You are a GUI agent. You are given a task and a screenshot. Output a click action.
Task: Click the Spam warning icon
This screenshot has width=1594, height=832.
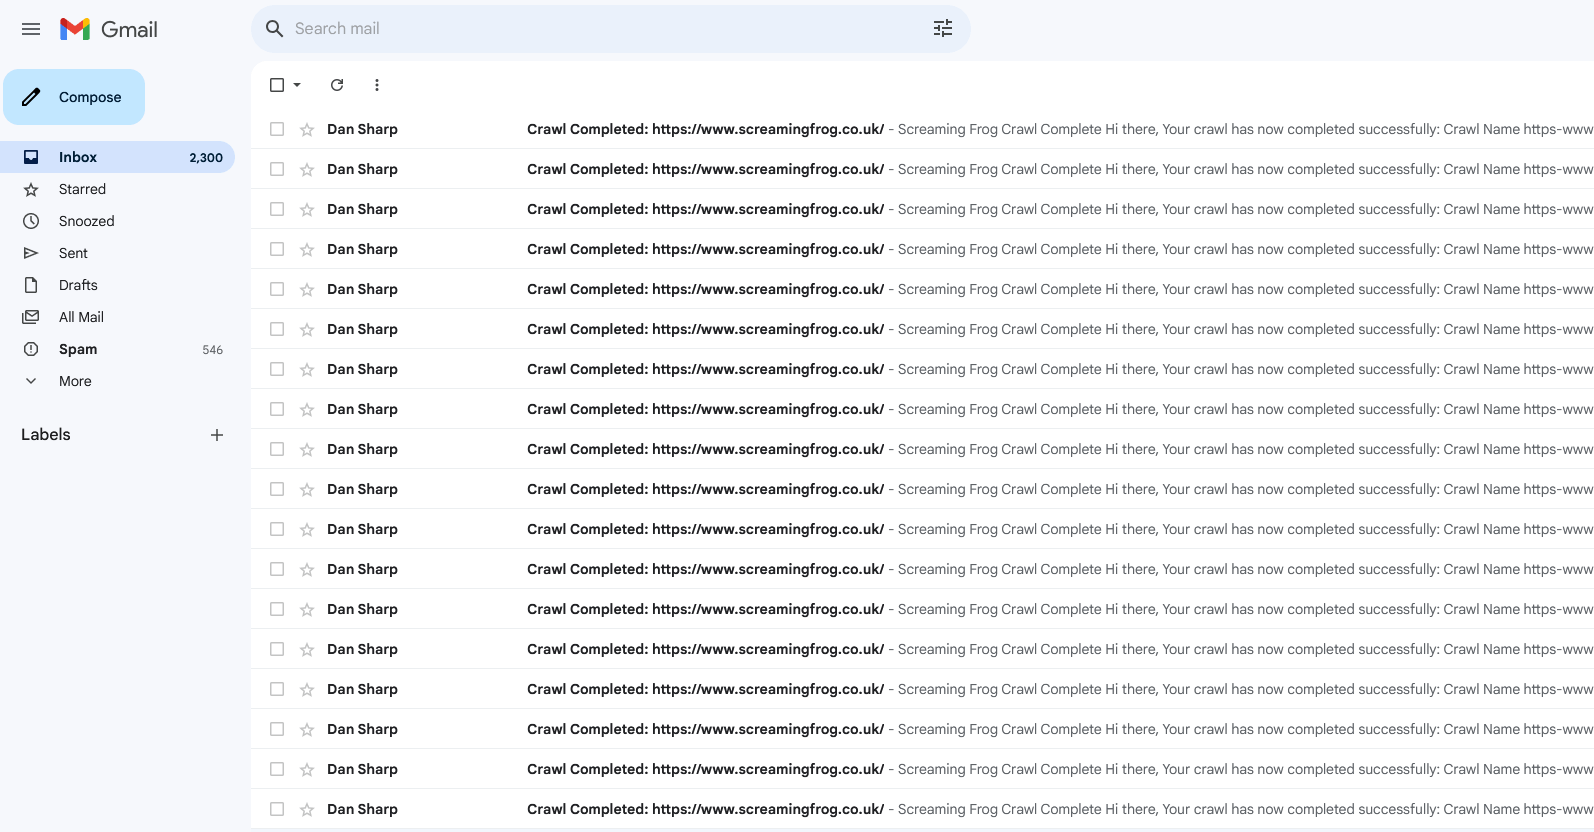(31, 349)
